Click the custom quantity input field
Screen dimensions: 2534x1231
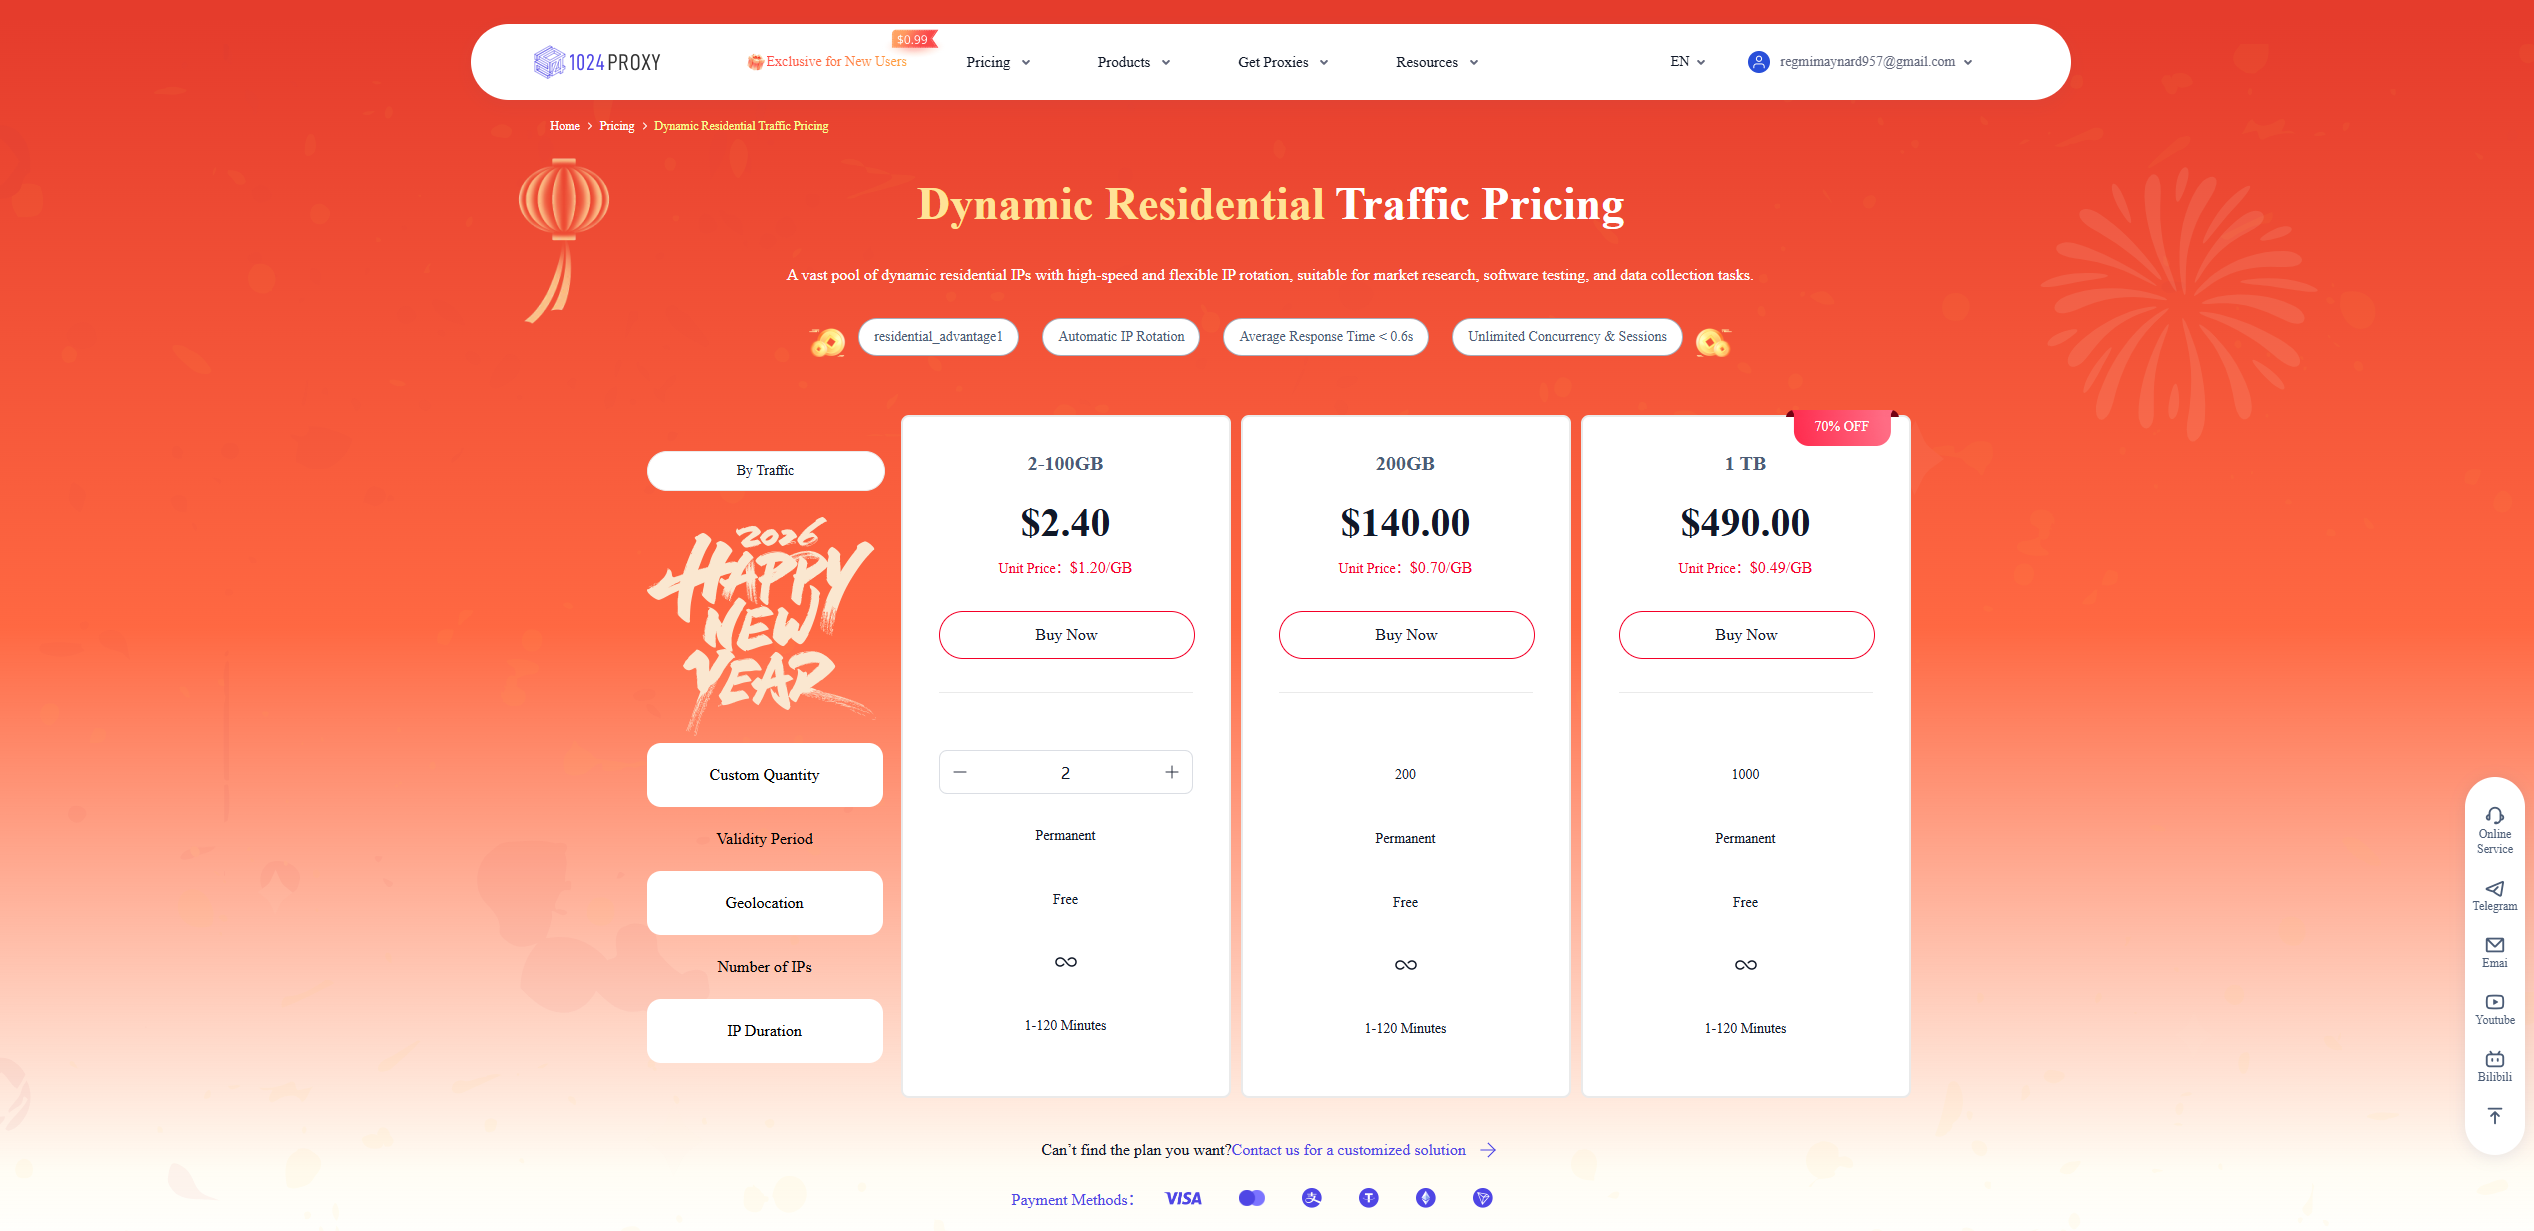[1065, 773]
